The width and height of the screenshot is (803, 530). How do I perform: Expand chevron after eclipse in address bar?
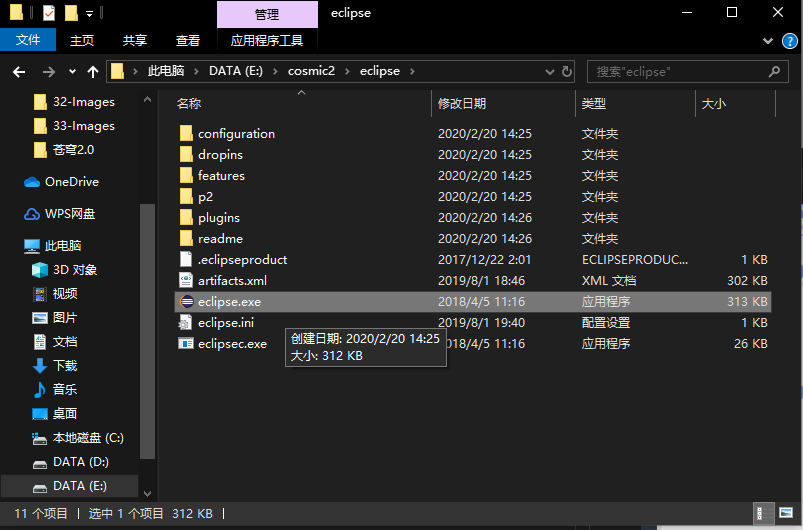(412, 71)
